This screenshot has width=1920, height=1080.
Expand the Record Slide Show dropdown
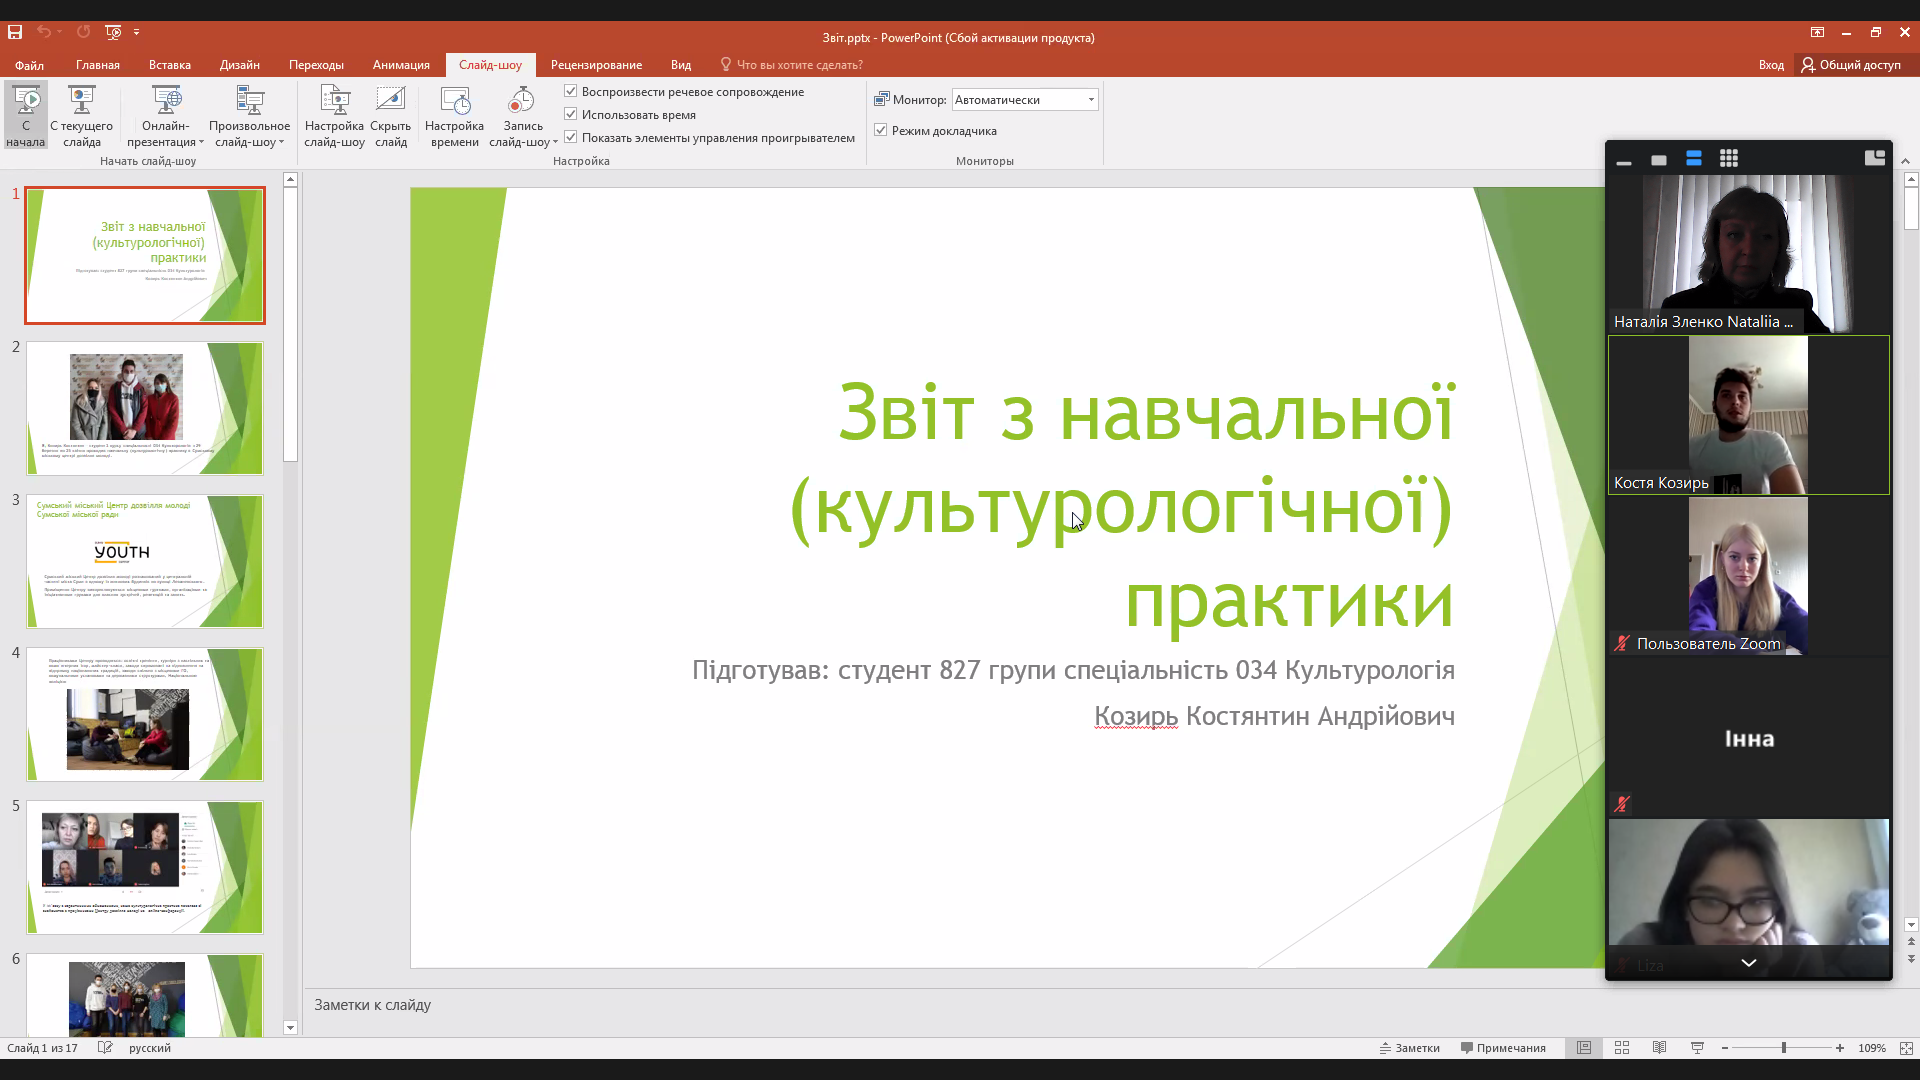click(x=554, y=143)
